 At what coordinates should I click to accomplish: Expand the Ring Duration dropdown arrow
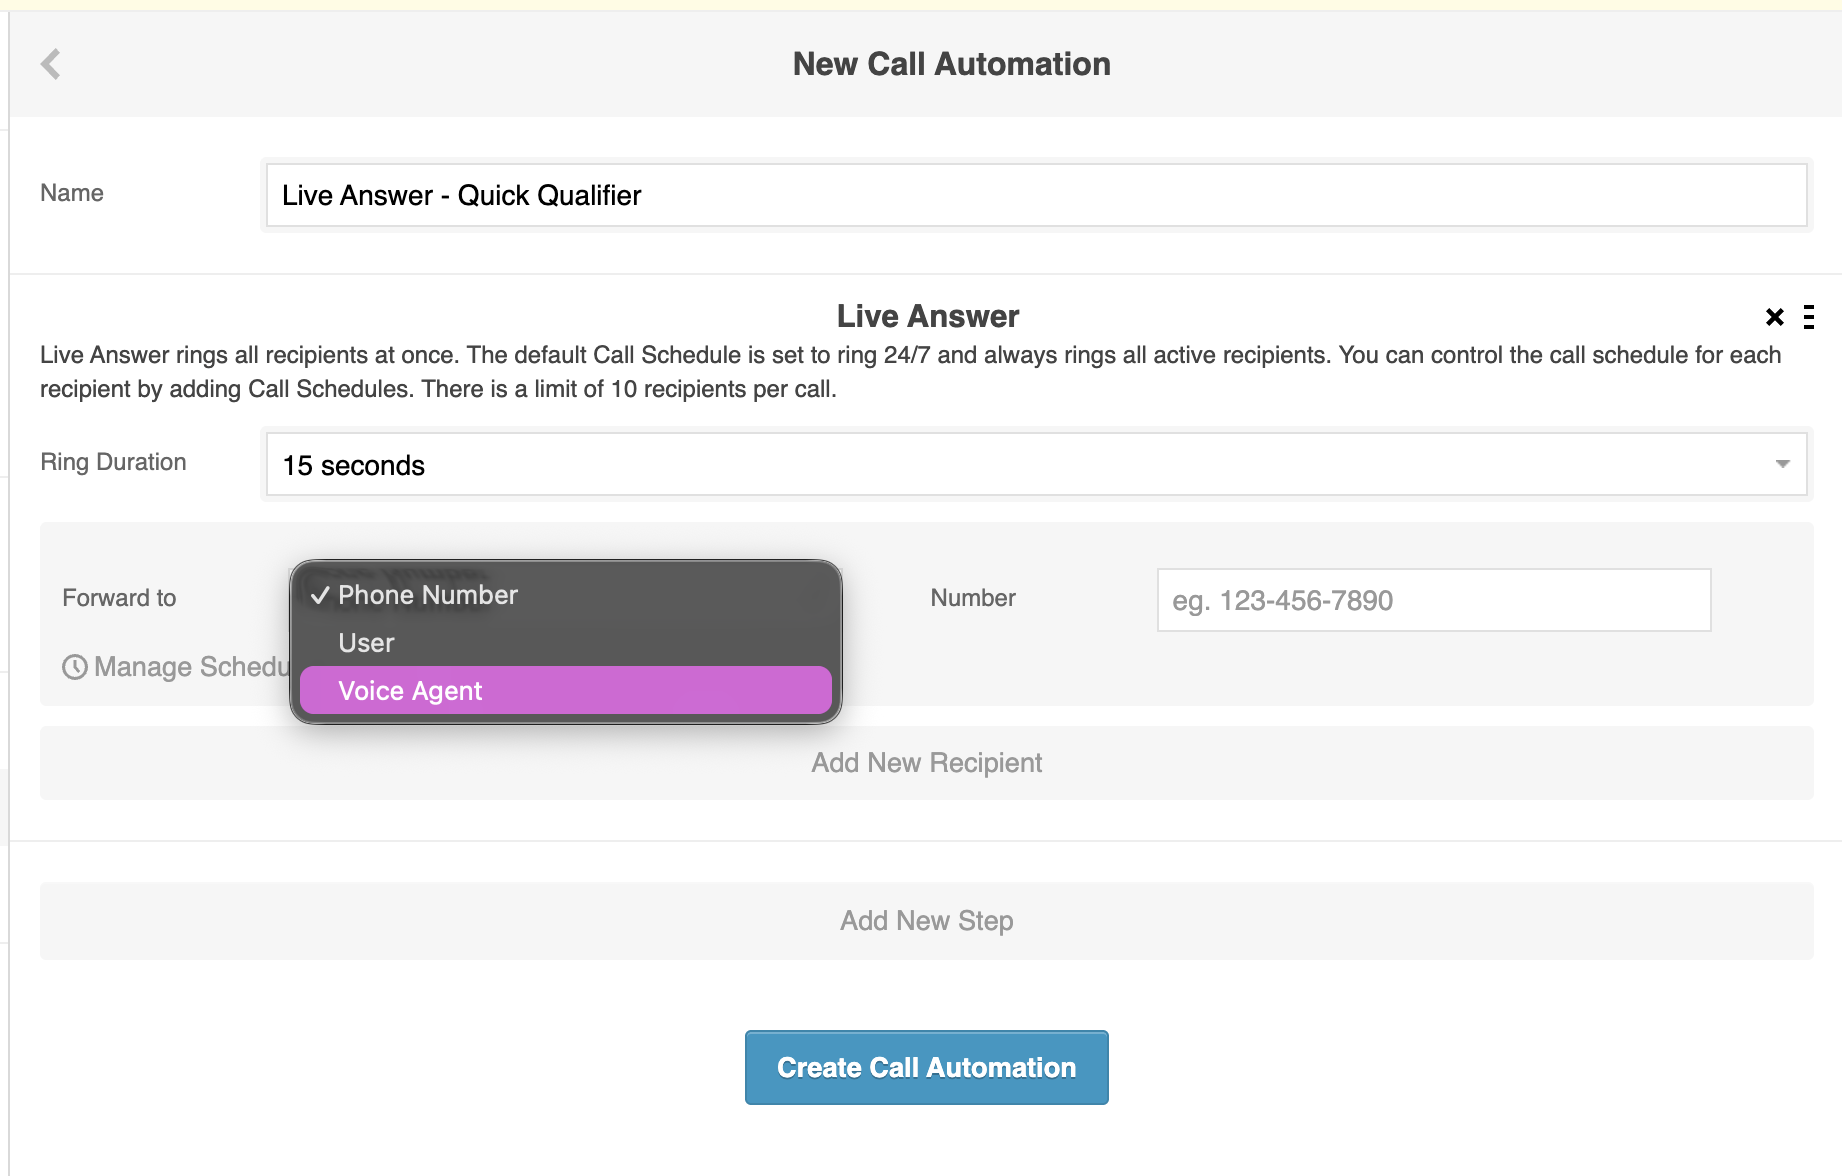click(1782, 464)
